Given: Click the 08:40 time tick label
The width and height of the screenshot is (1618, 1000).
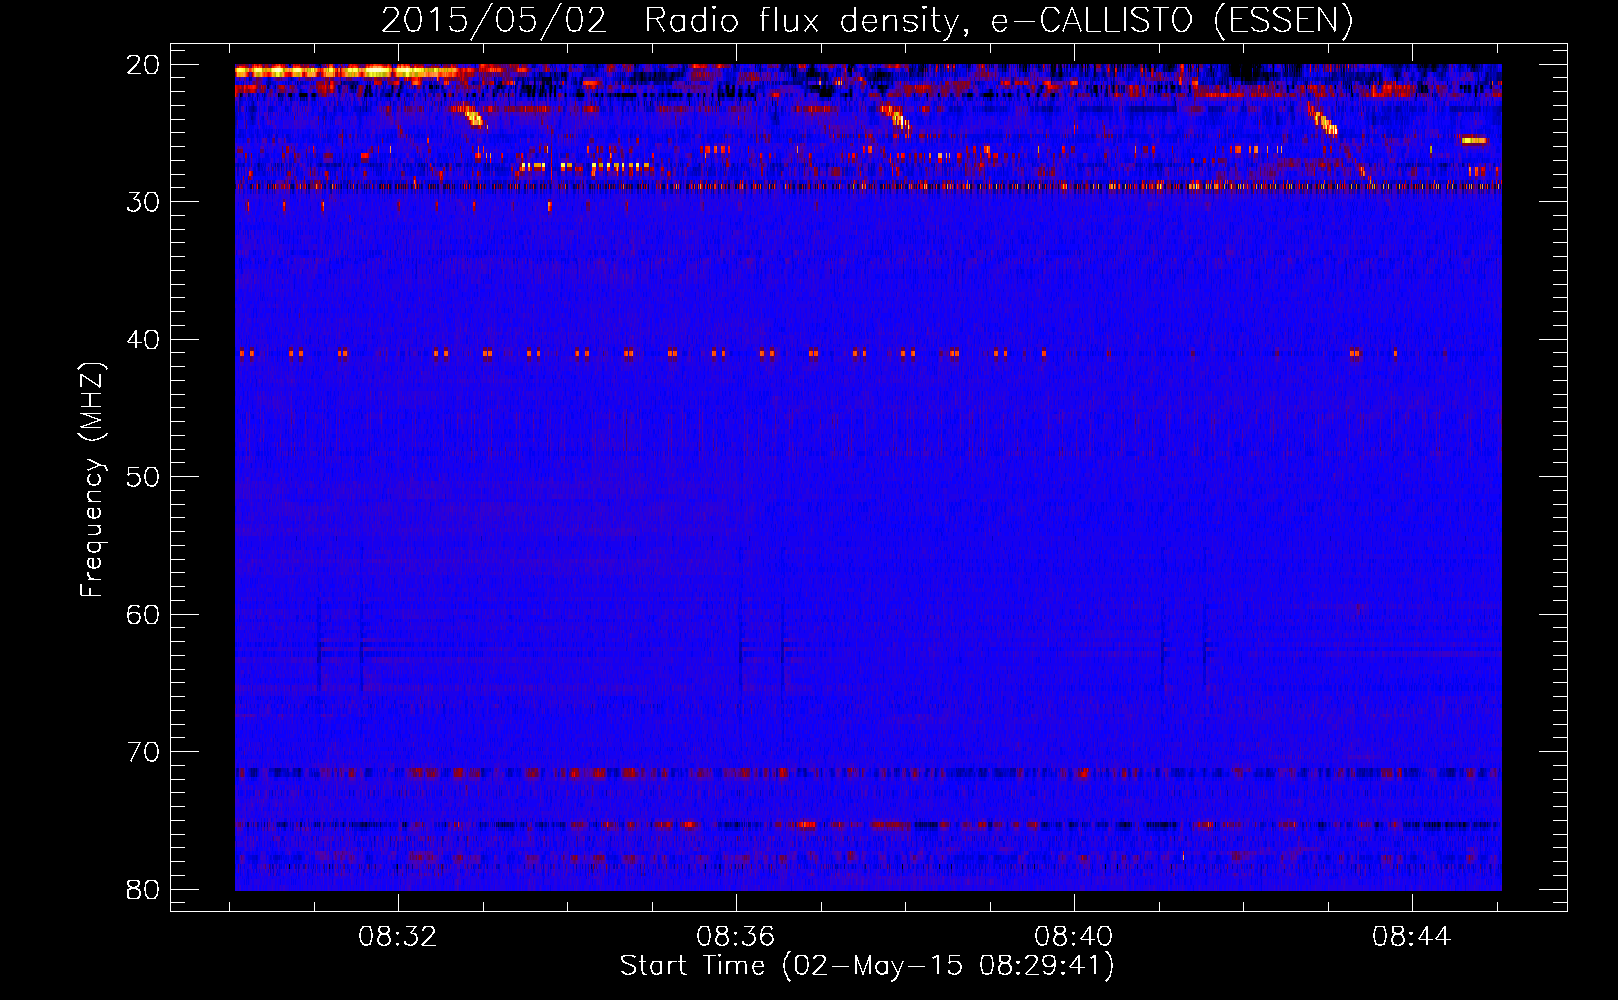Looking at the screenshot, I should tap(1074, 937).
